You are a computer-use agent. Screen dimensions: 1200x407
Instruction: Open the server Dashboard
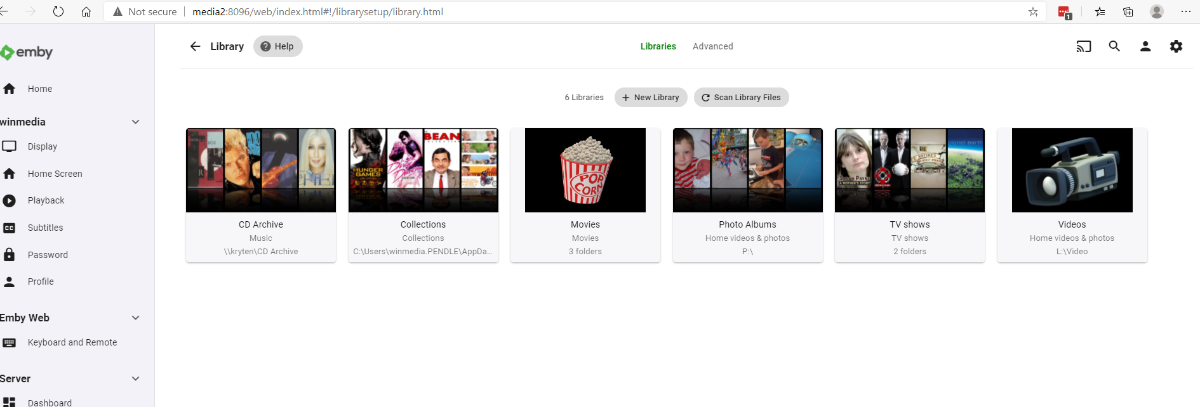[x=77, y=402]
